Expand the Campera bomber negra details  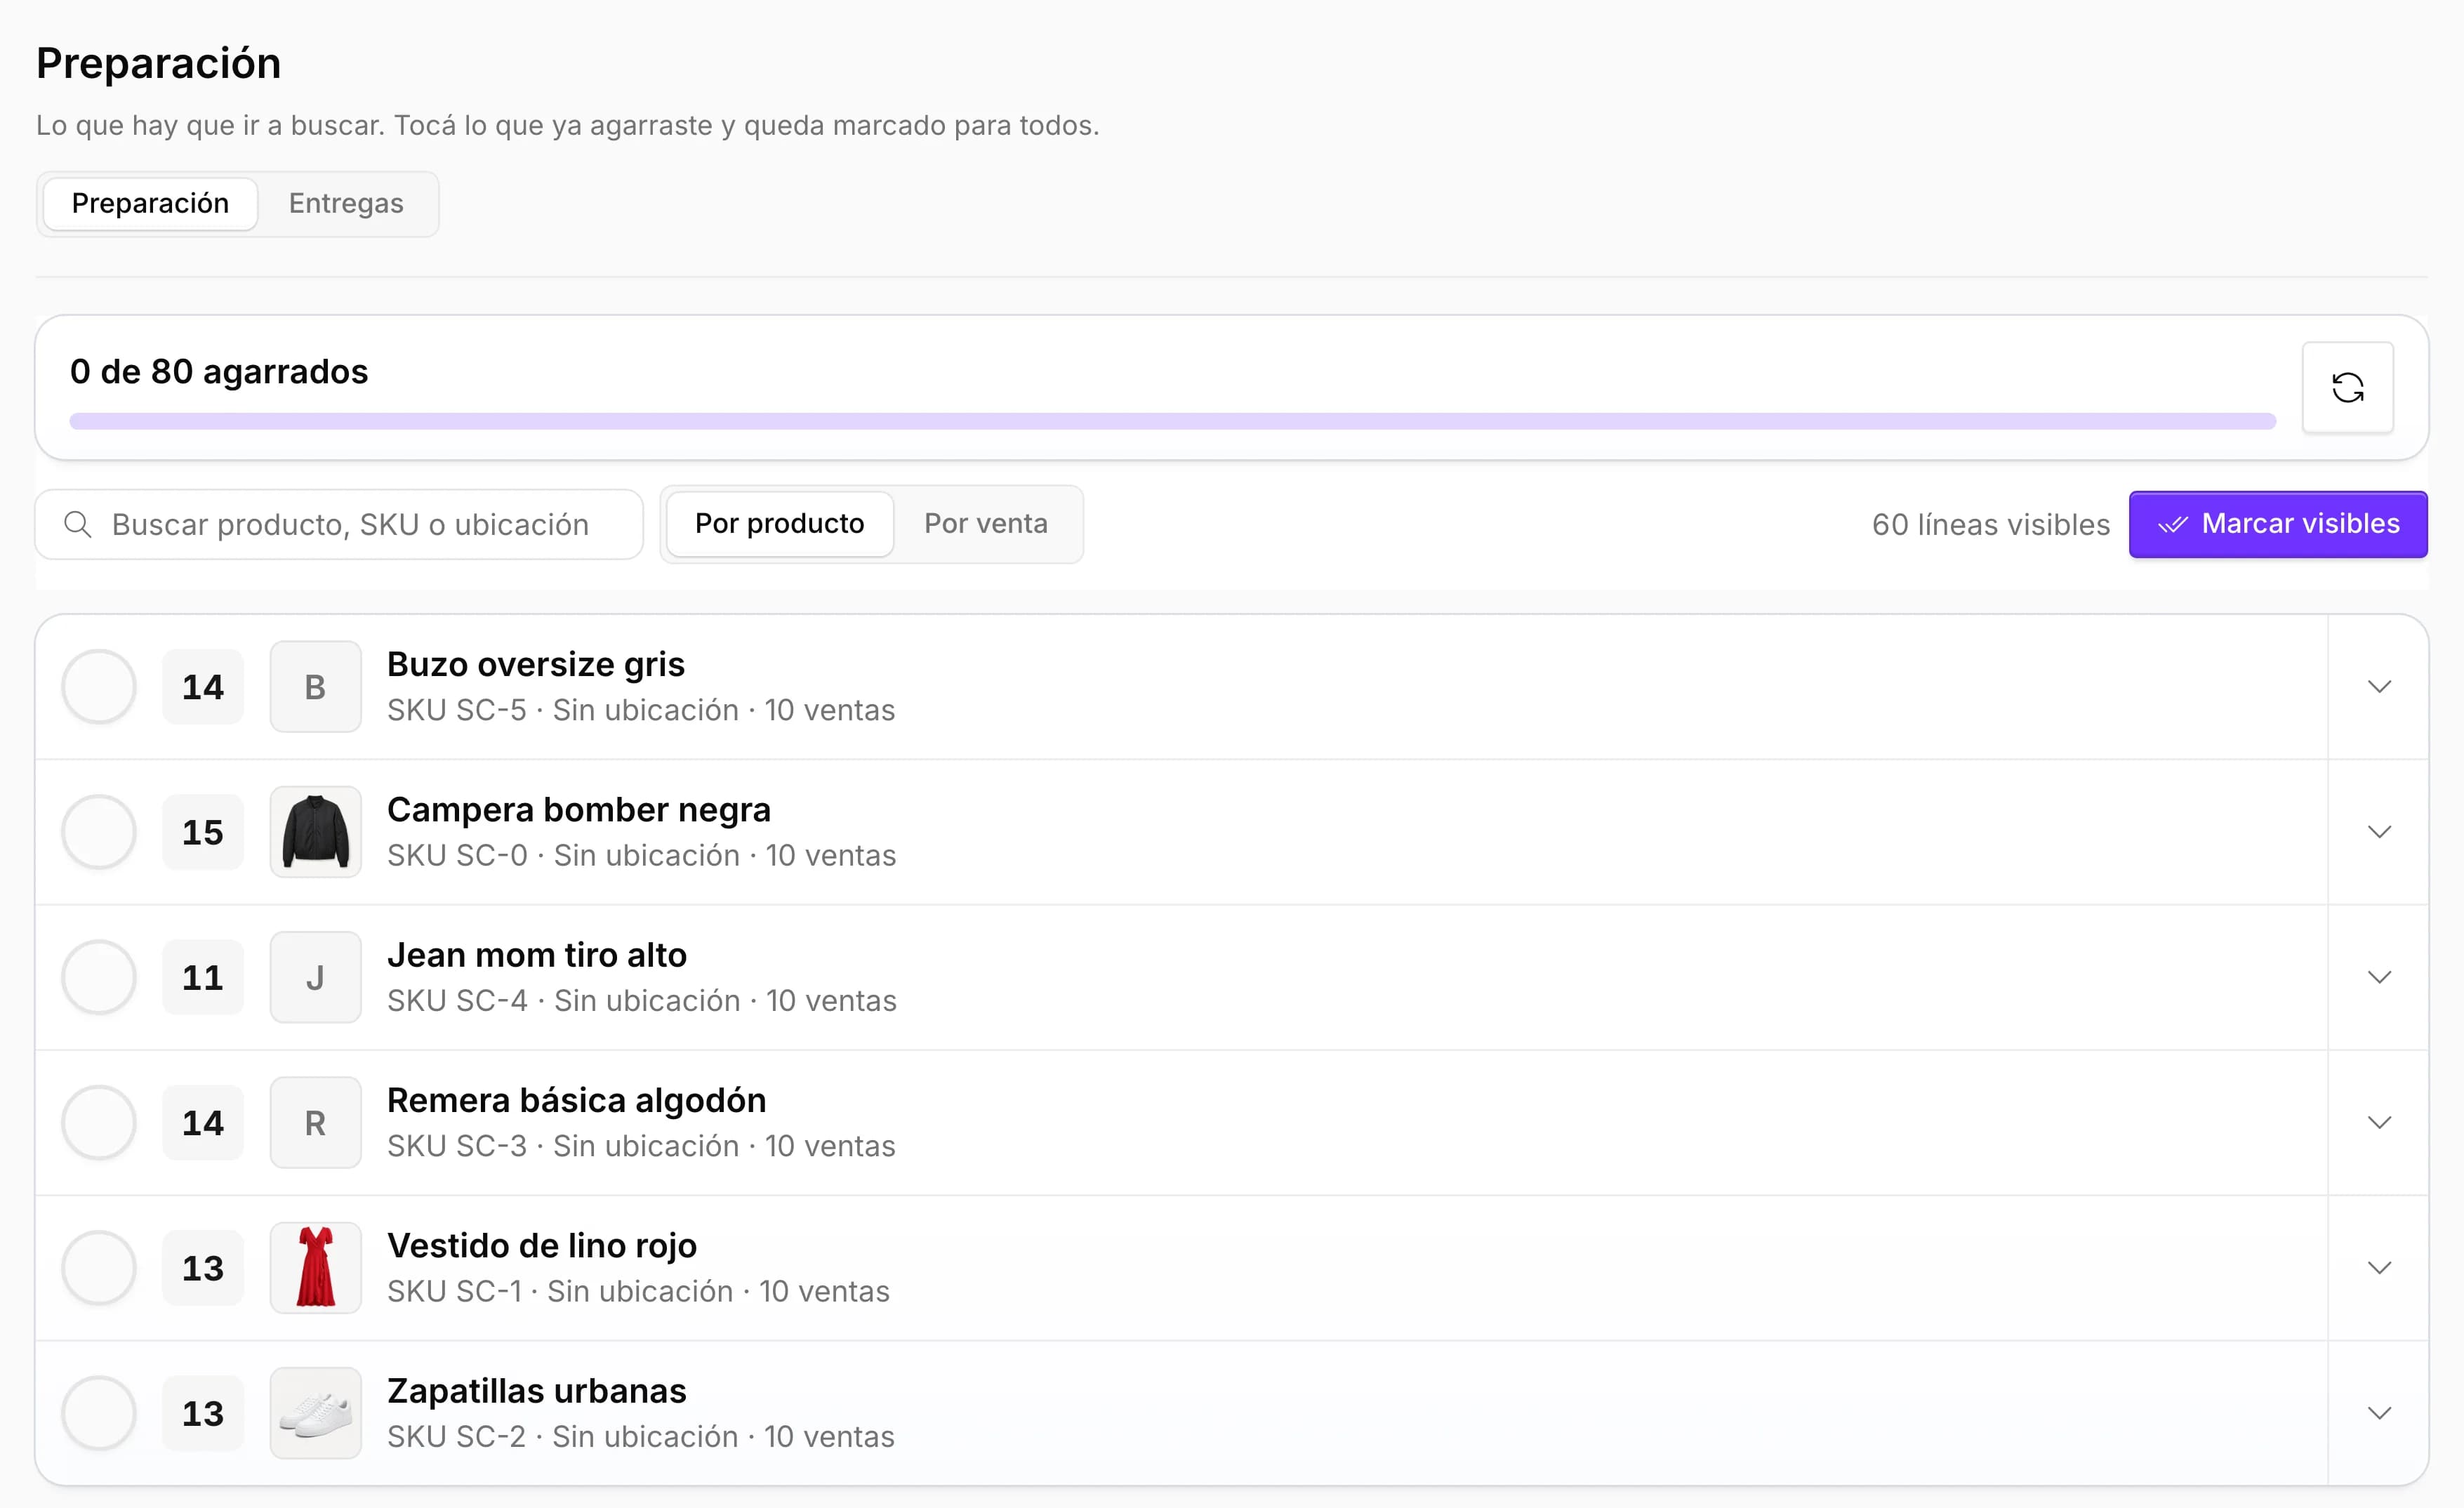pyautogui.click(x=2379, y=831)
